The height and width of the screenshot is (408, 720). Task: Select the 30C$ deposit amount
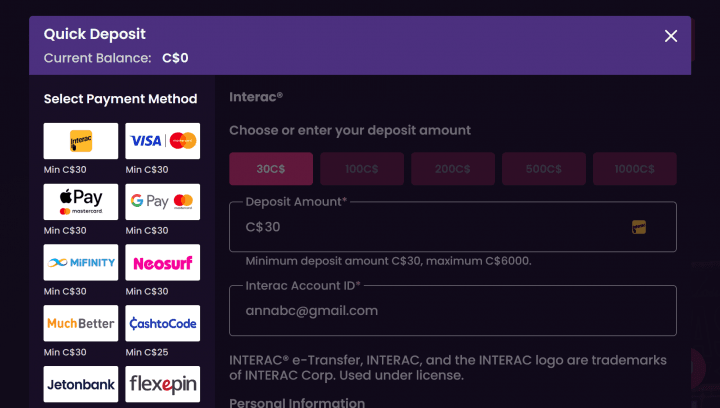(271, 169)
